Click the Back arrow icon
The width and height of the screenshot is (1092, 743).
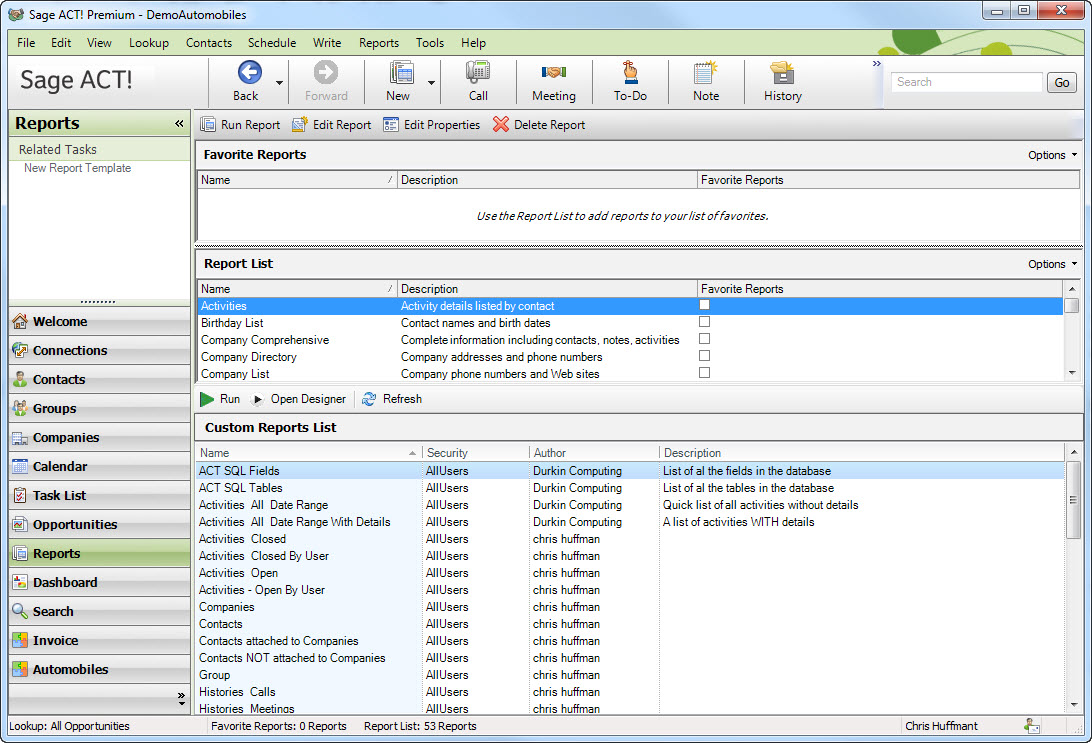(x=249, y=72)
